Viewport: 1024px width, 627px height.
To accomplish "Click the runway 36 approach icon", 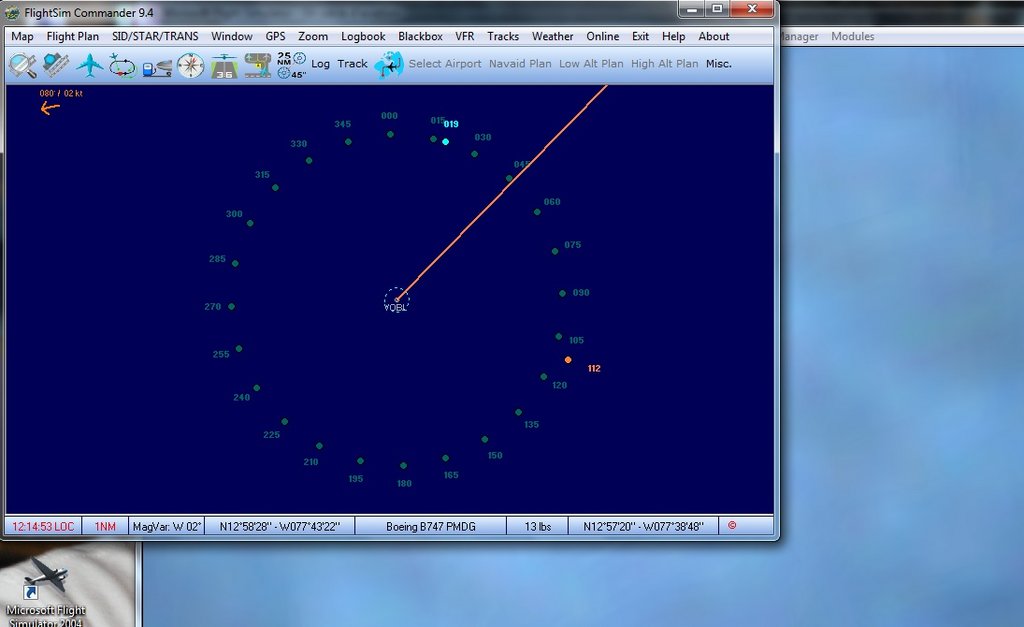I will [224, 66].
